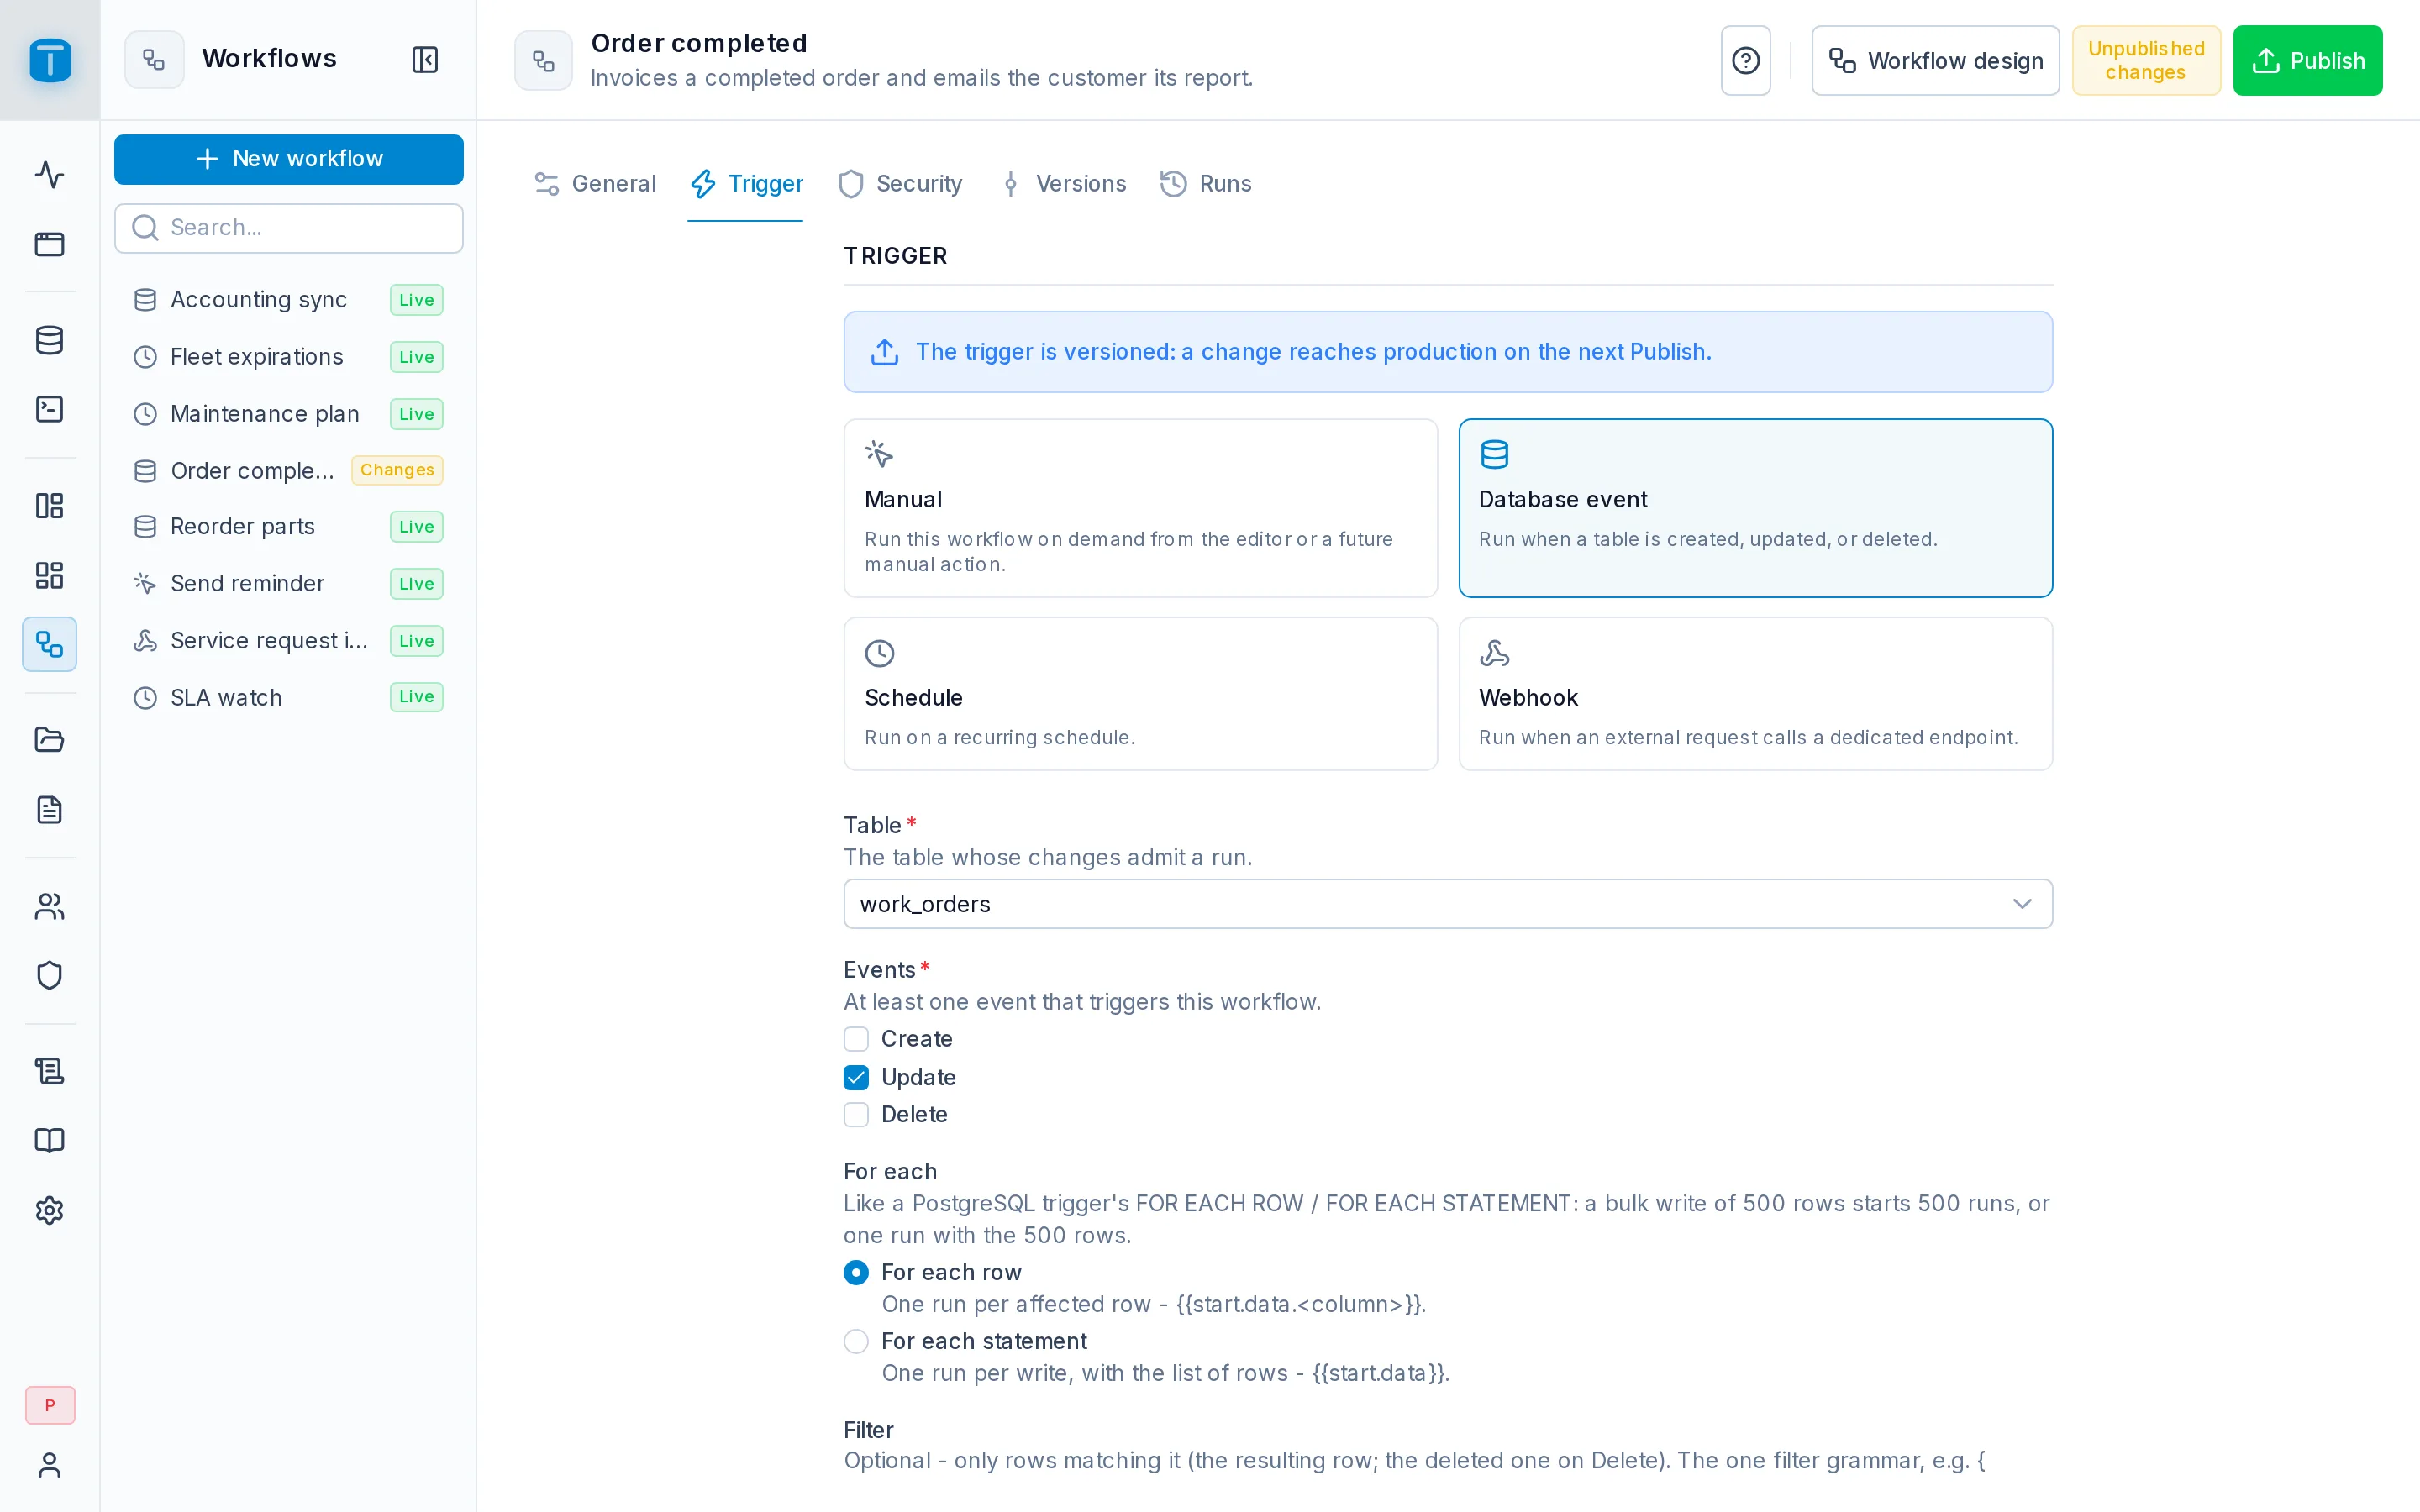Open the browser window icon in sidebar
The width and height of the screenshot is (2420, 1512).
50,244
